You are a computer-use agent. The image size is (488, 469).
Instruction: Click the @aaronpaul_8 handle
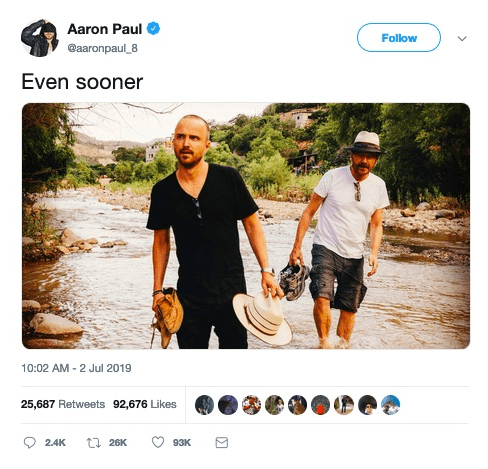[102, 48]
